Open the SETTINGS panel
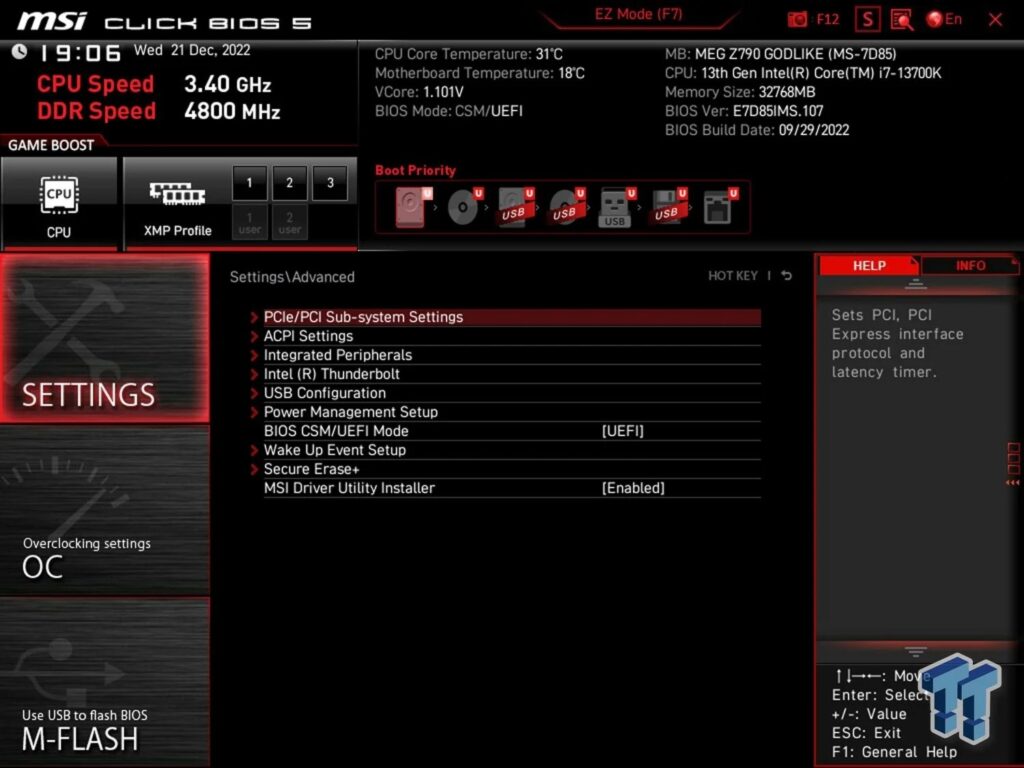This screenshot has width=1024, height=768. [x=104, y=338]
